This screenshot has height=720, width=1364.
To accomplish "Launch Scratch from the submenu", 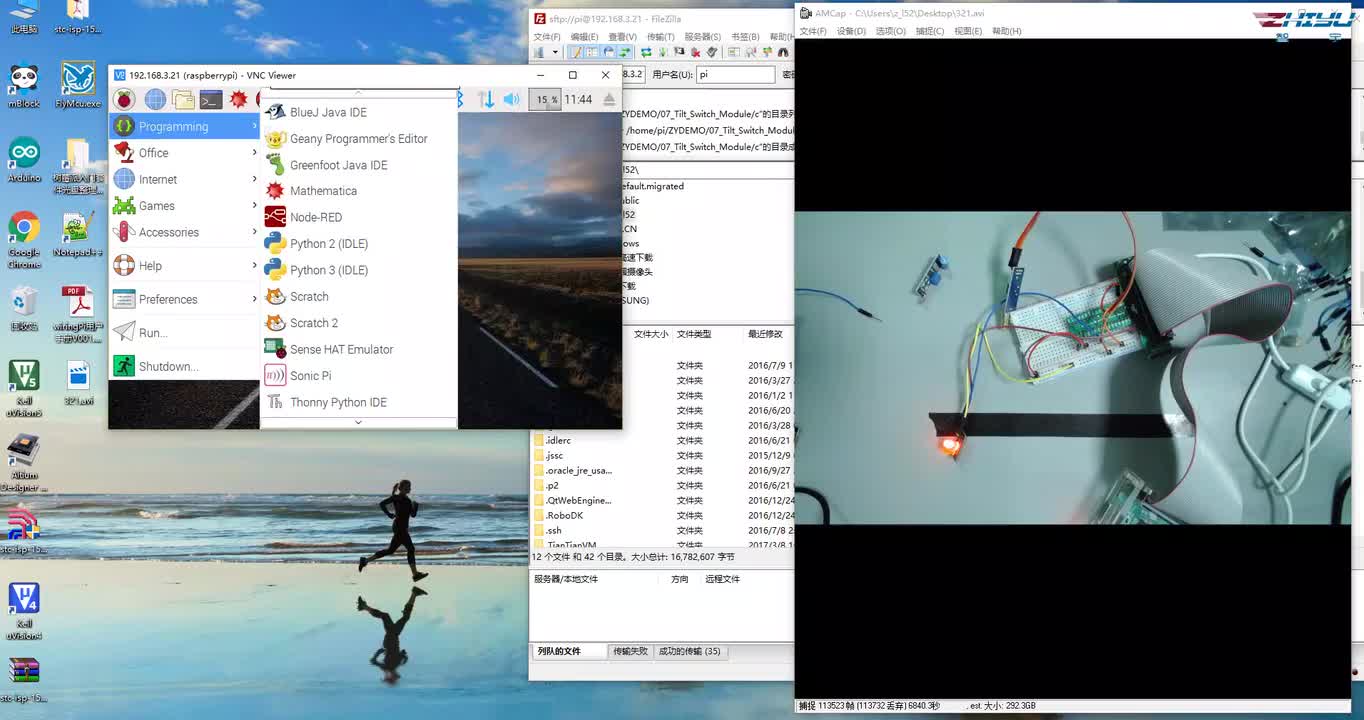I will tap(359, 297).
